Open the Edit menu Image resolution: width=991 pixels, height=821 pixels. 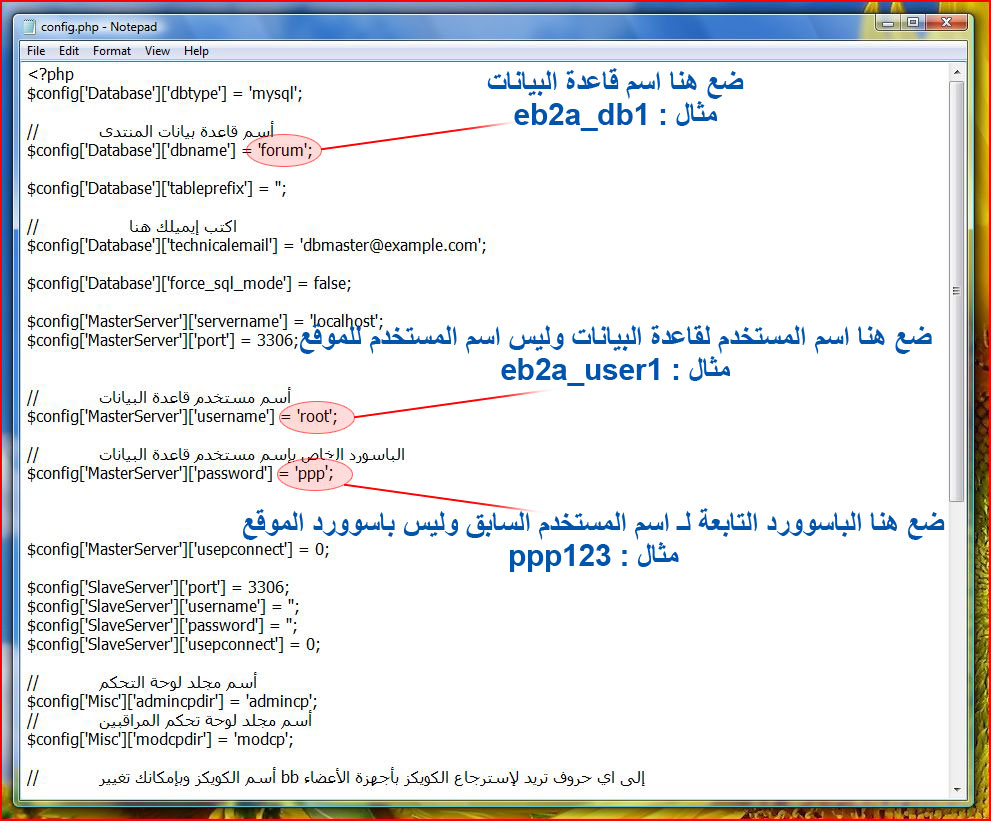pos(69,50)
